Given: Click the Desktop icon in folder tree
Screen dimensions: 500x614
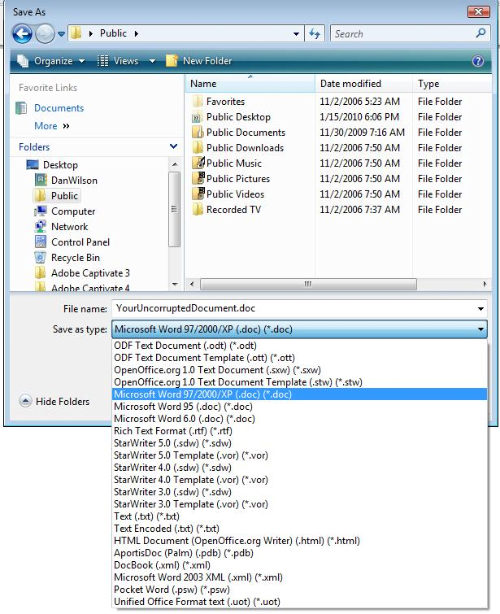Looking at the screenshot, I should (32, 164).
